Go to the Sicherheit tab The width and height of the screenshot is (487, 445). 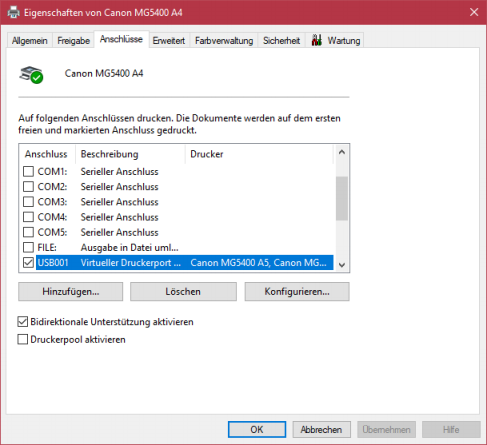click(x=282, y=41)
